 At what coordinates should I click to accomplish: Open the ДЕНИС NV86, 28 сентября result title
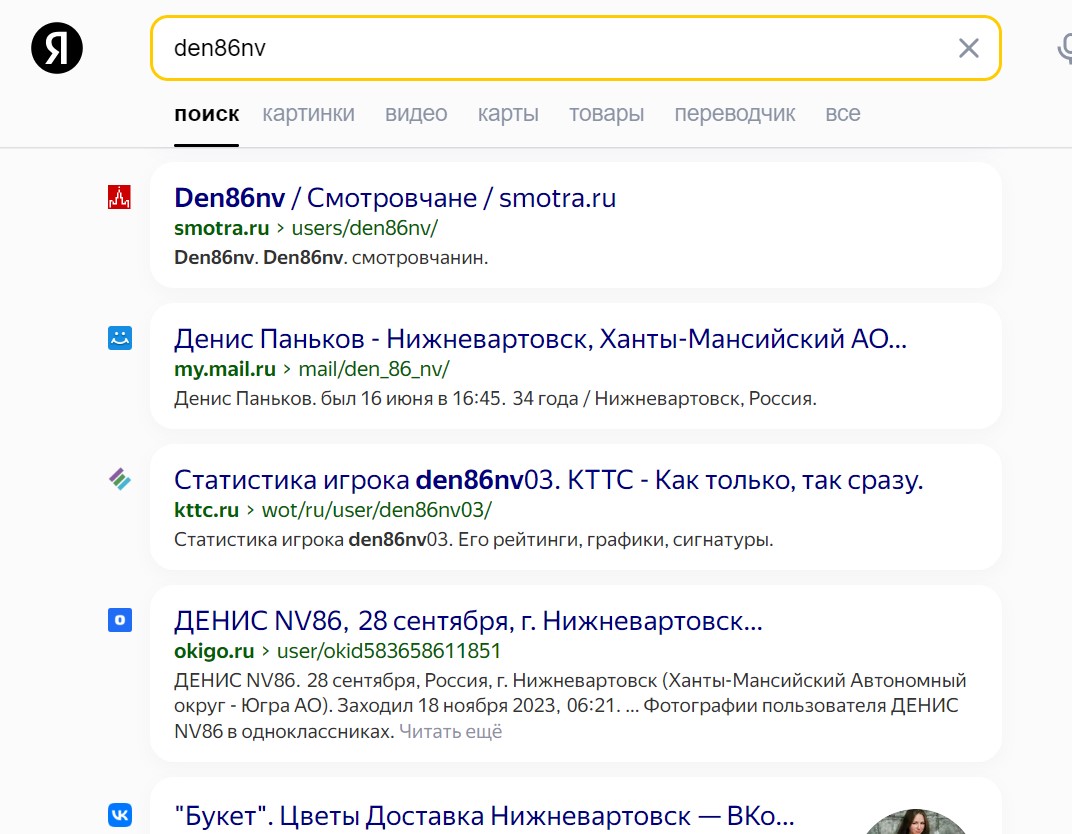tap(468, 621)
